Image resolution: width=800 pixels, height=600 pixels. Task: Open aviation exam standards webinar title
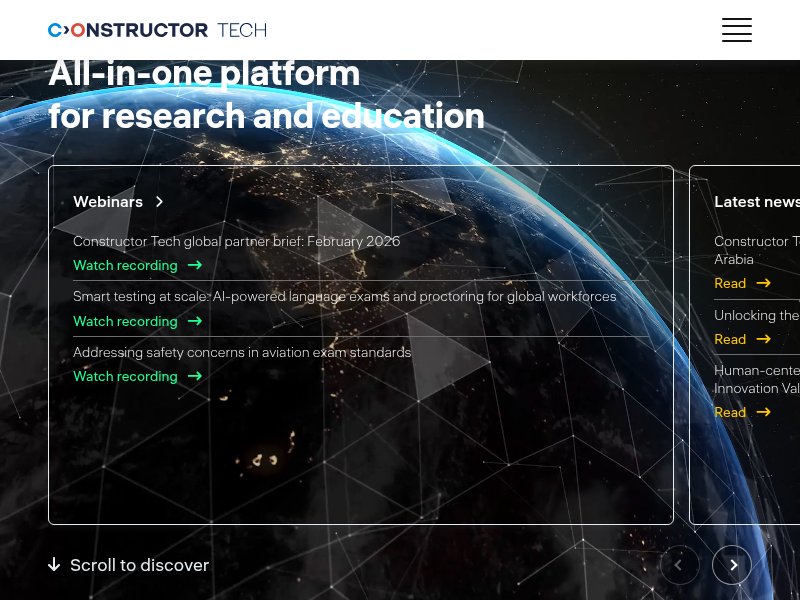pos(242,352)
